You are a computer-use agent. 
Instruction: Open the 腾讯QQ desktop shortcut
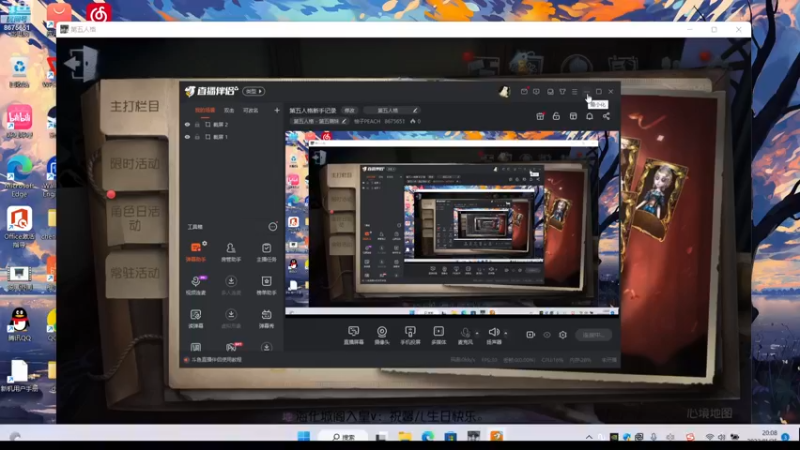coord(19,324)
